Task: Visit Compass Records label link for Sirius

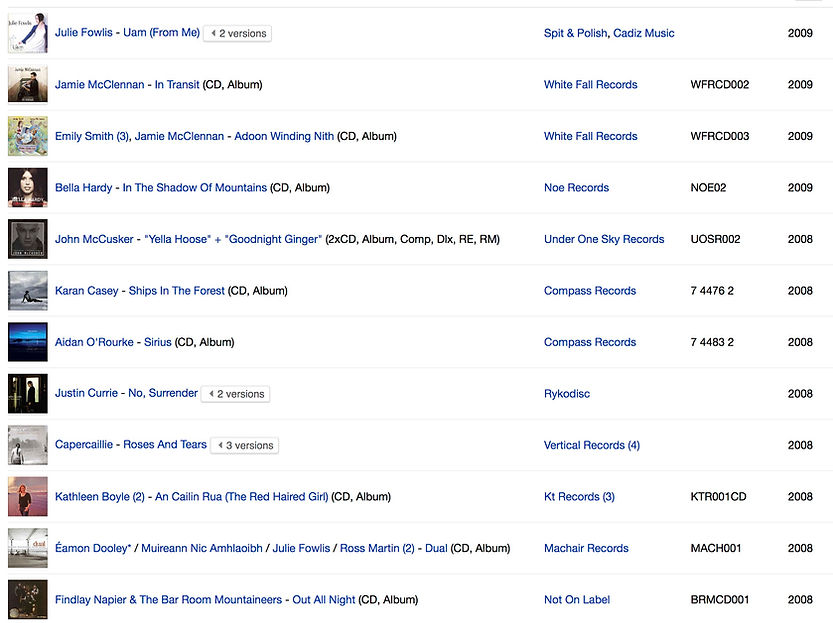Action: [x=590, y=342]
